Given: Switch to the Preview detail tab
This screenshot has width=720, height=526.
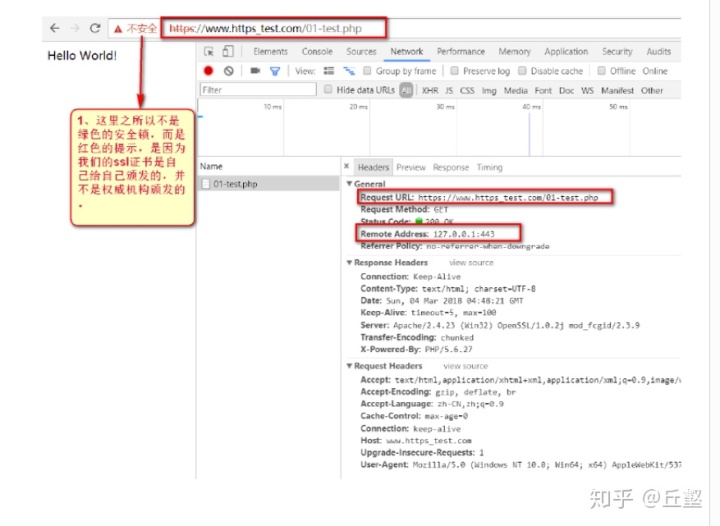Looking at the screenshot, I should click(x=411, y=168).
